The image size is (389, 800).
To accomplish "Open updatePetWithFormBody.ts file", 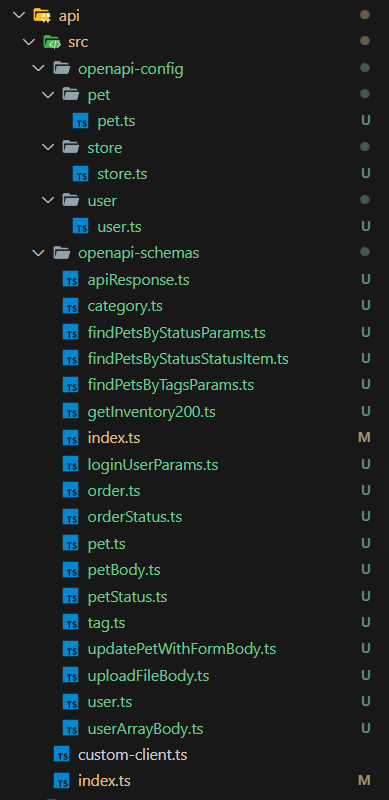I will [x=181, y=649].
